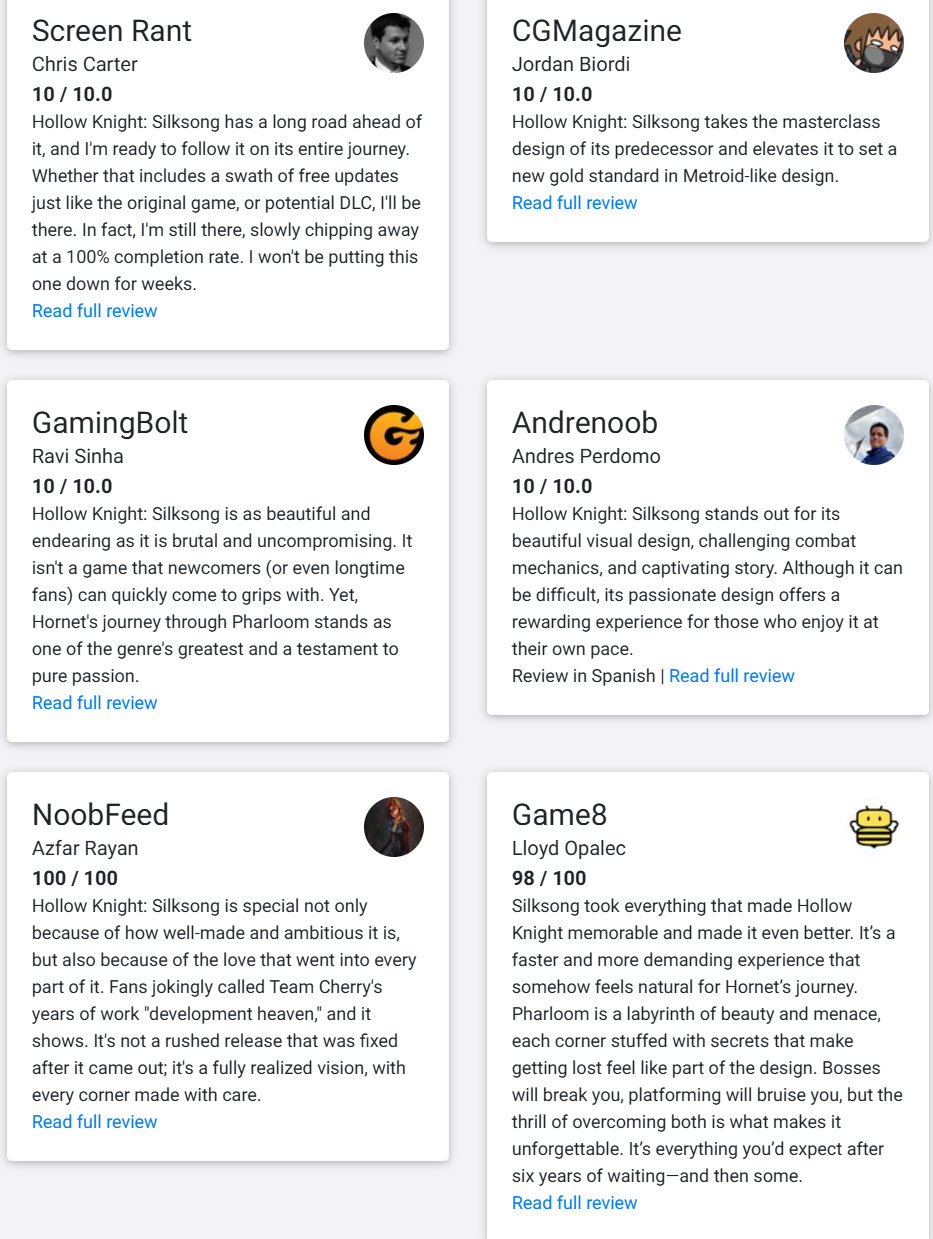Viewport: 933px width, 1239px height.
Task: Click the GamingBolt outlet name
Action: click(x=110, y=423)
